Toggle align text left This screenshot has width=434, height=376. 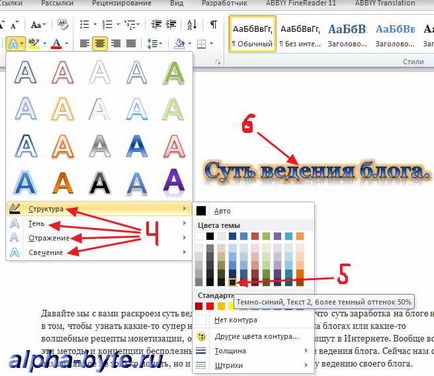click(x=85, y=43)
